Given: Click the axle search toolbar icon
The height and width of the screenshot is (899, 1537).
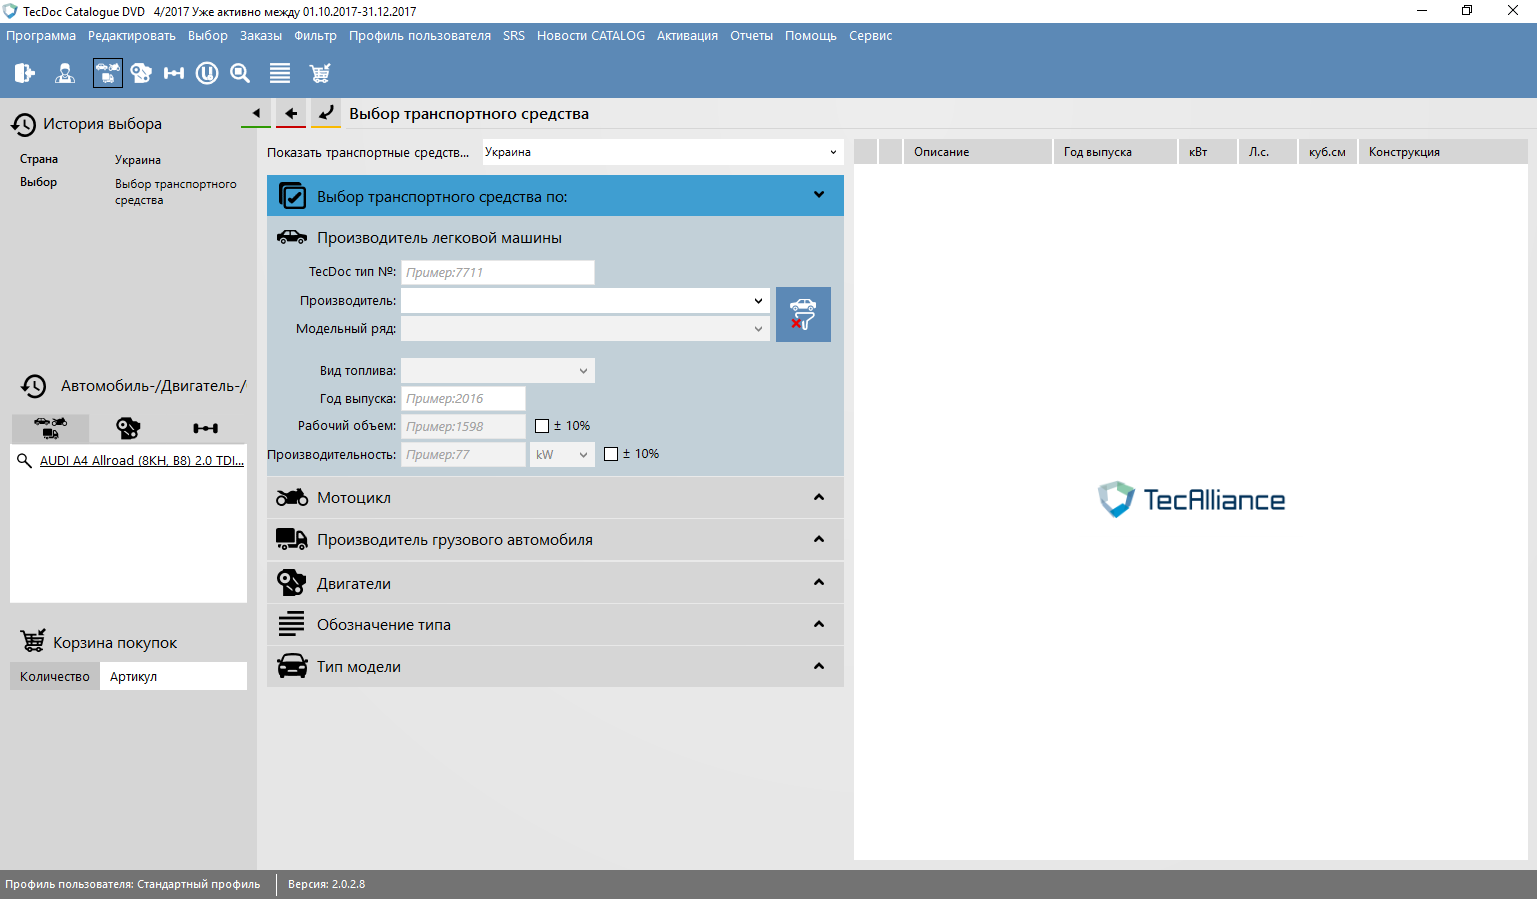Looking at the screenshot, I should 174,73.
